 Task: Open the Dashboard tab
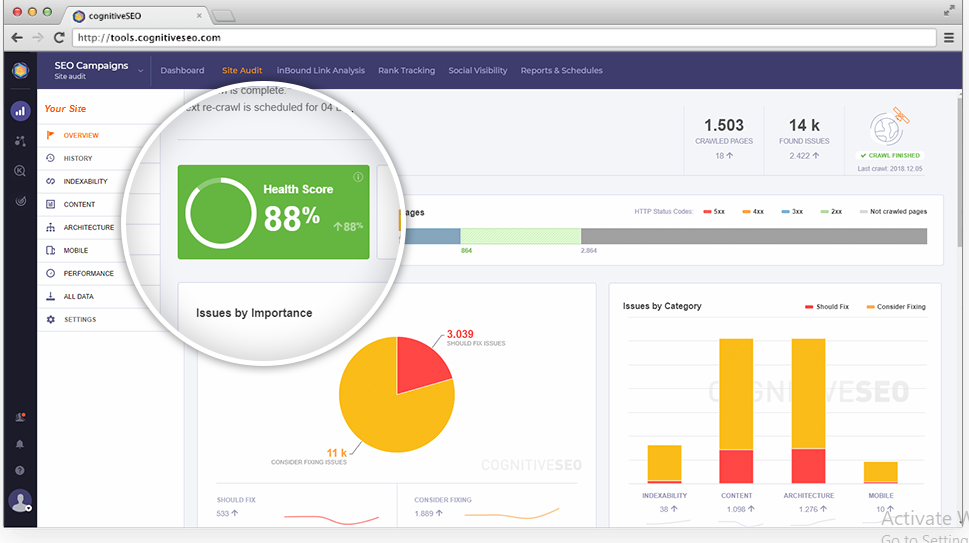click(x=182, y=70)
